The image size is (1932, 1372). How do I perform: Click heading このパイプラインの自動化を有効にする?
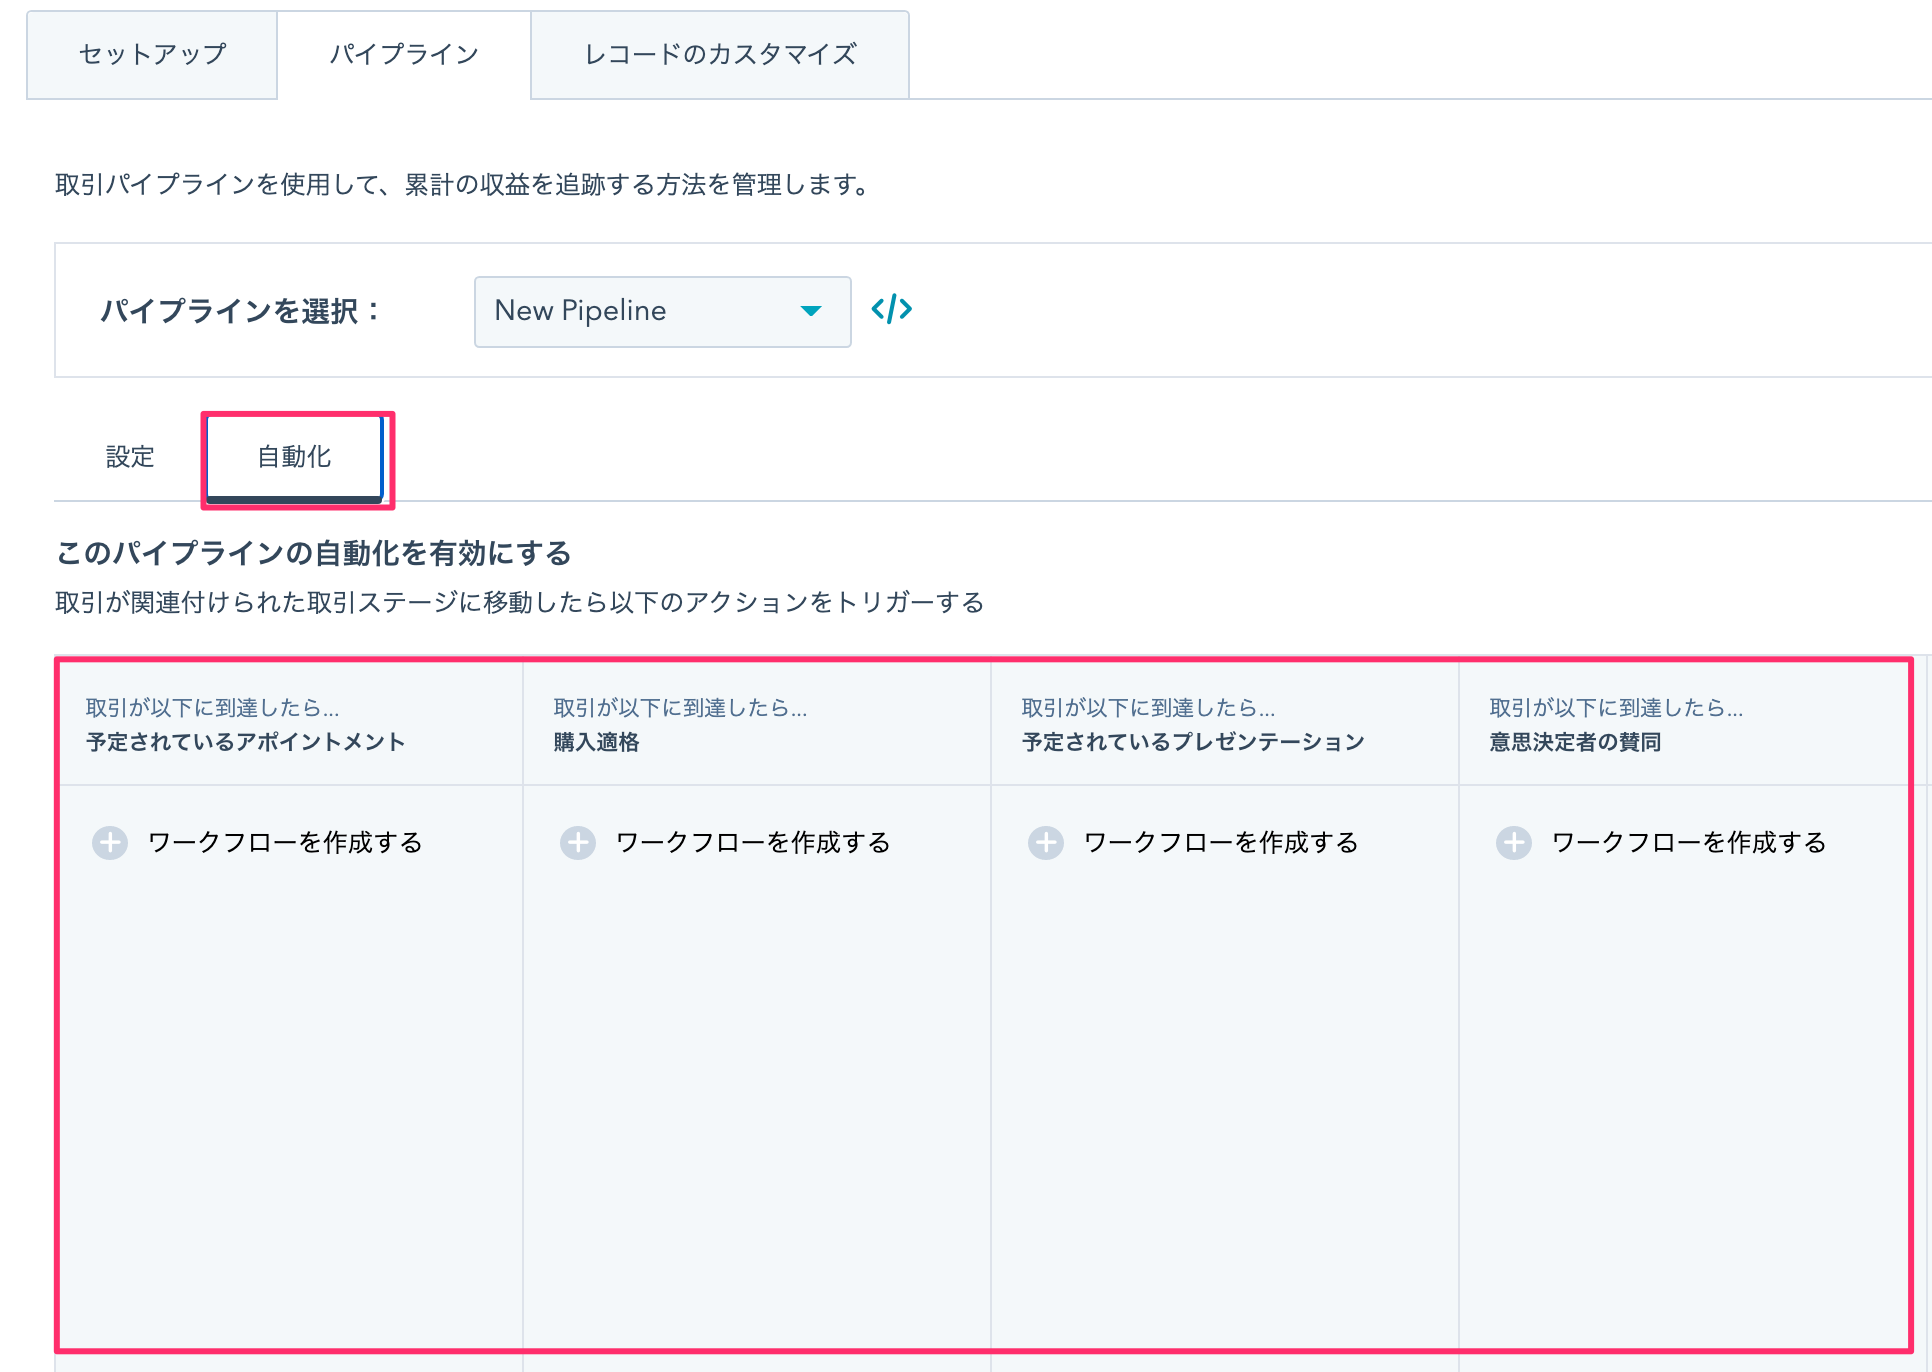coord(314,553)
